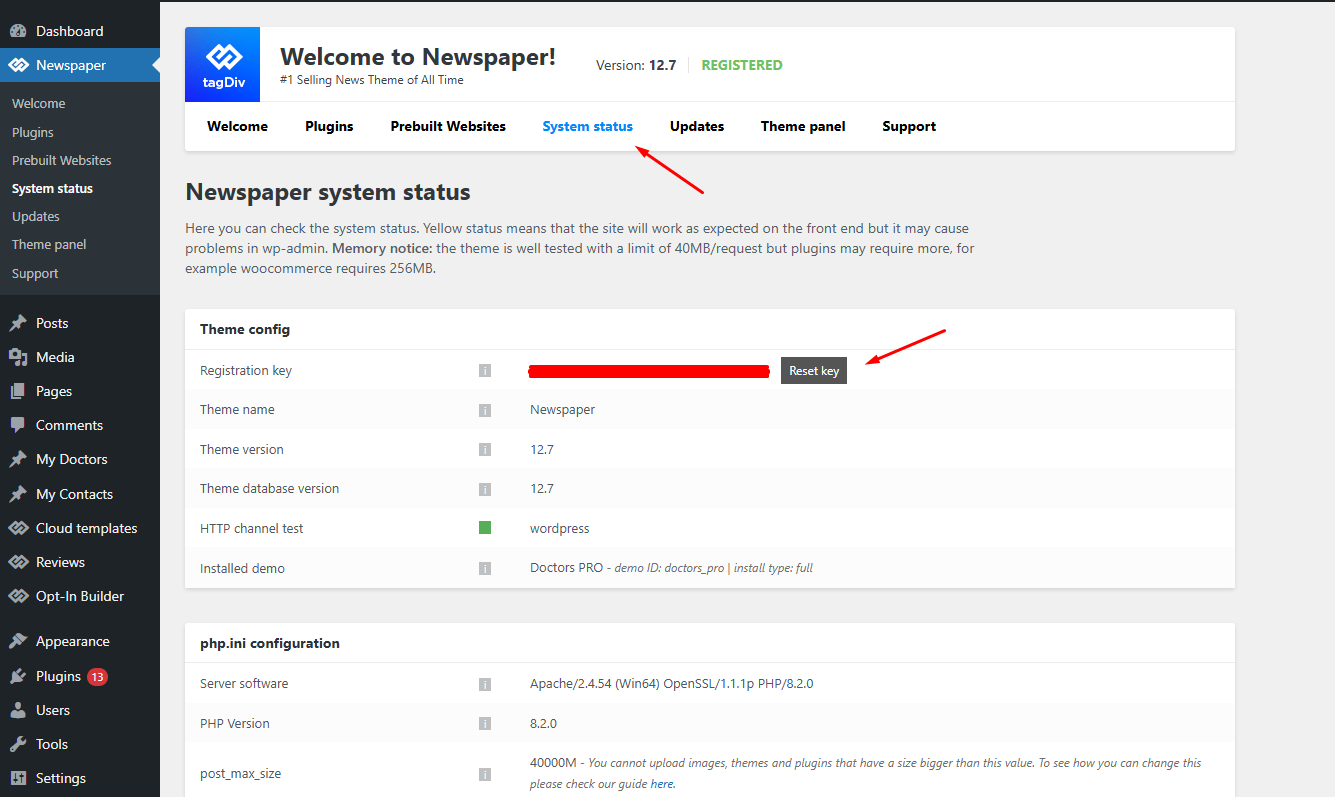The height and width of the screenshot is (797, 1335).
Task: Click the Opt-In Builder icon
Action: (x=18, y=596)
